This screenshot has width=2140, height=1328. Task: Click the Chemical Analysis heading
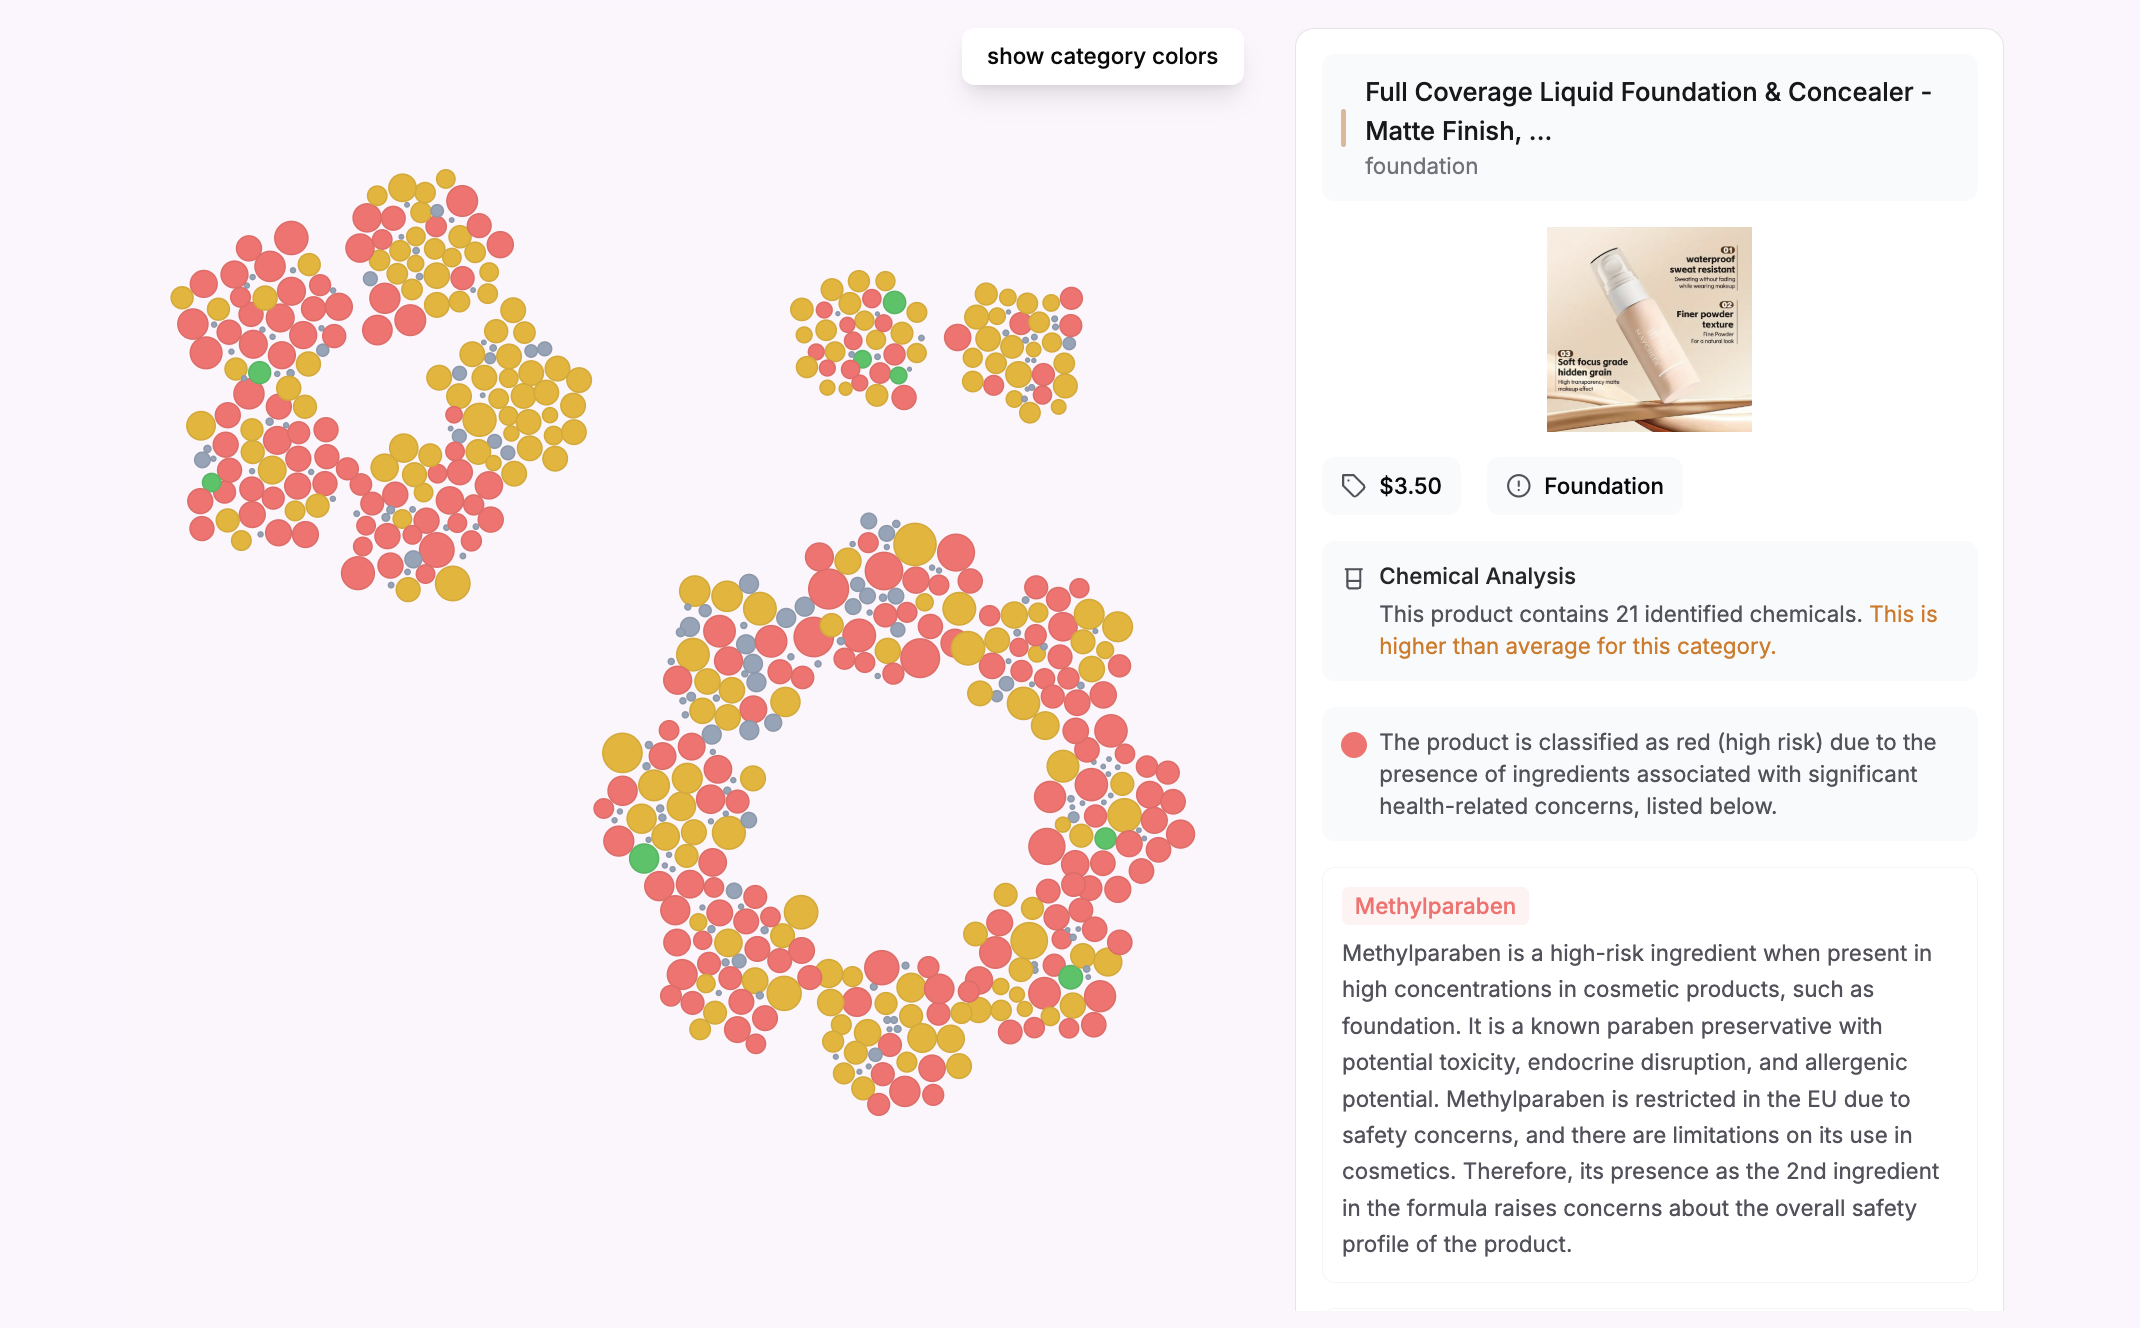point(1477,576)
